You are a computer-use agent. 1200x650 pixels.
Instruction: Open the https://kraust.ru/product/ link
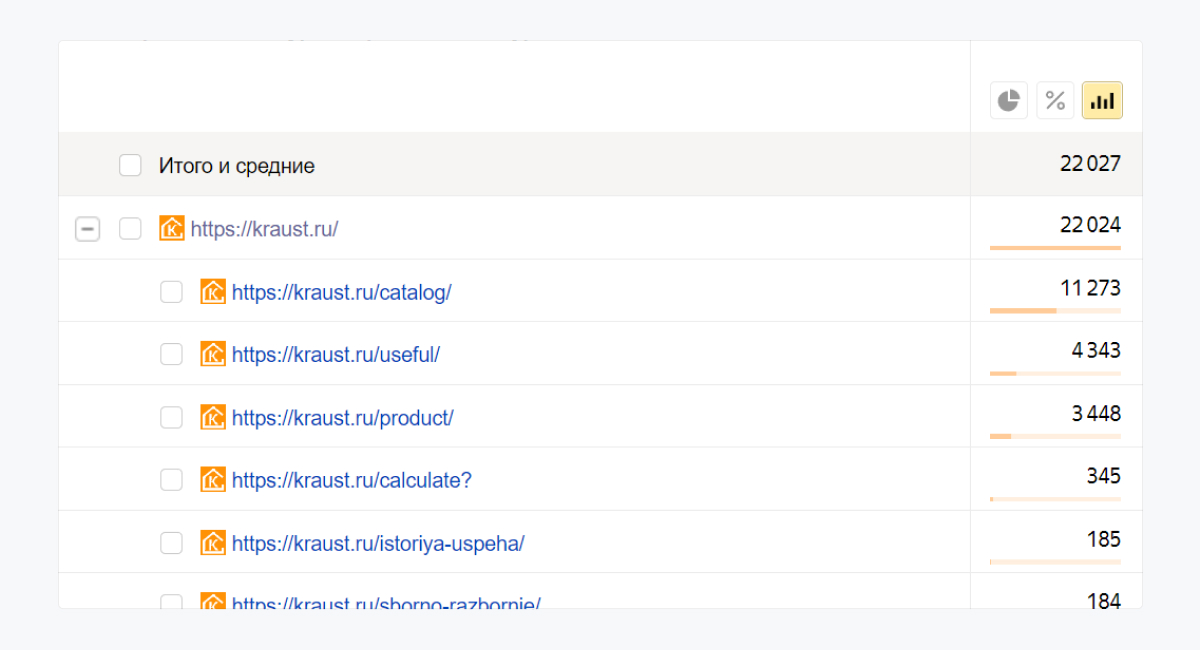pos(342,417)
